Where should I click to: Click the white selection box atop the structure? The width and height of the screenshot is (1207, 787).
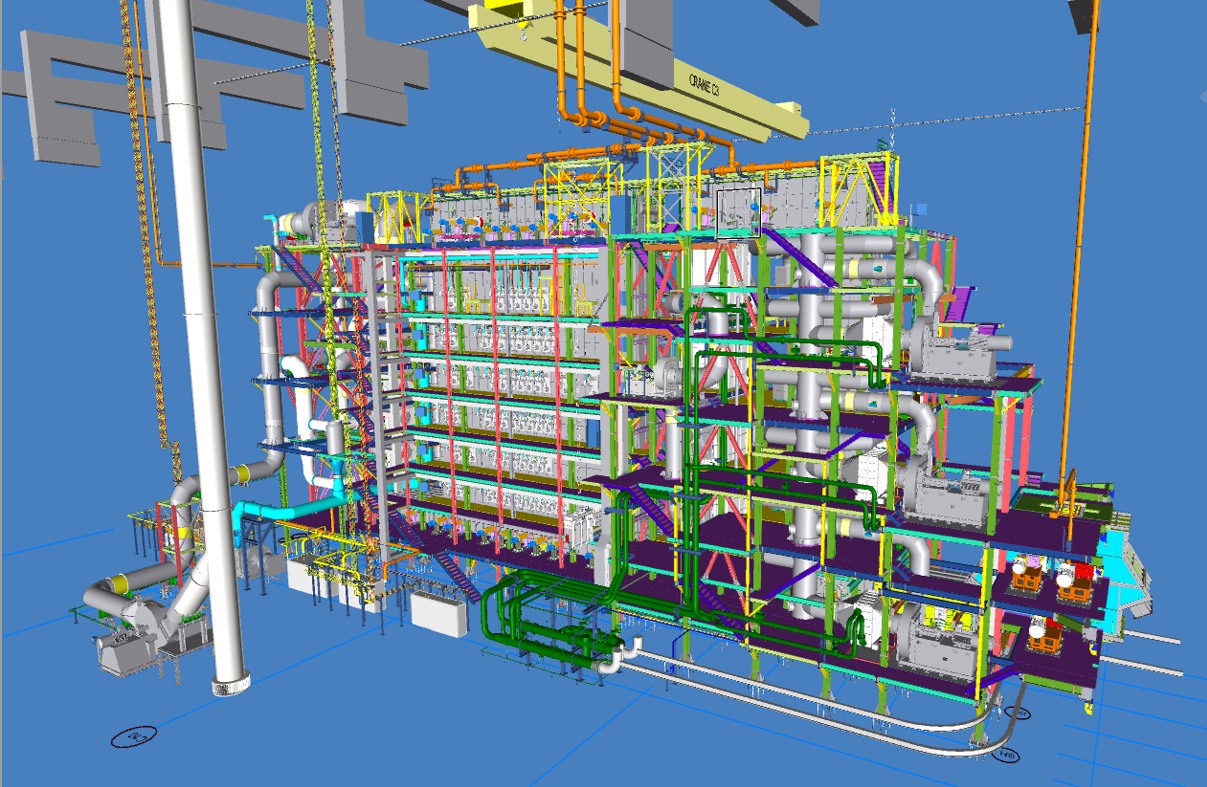click(x=739, y=213)
